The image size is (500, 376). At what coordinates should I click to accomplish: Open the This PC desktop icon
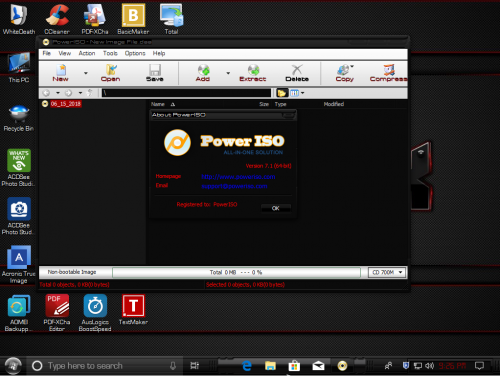(19, 68)
